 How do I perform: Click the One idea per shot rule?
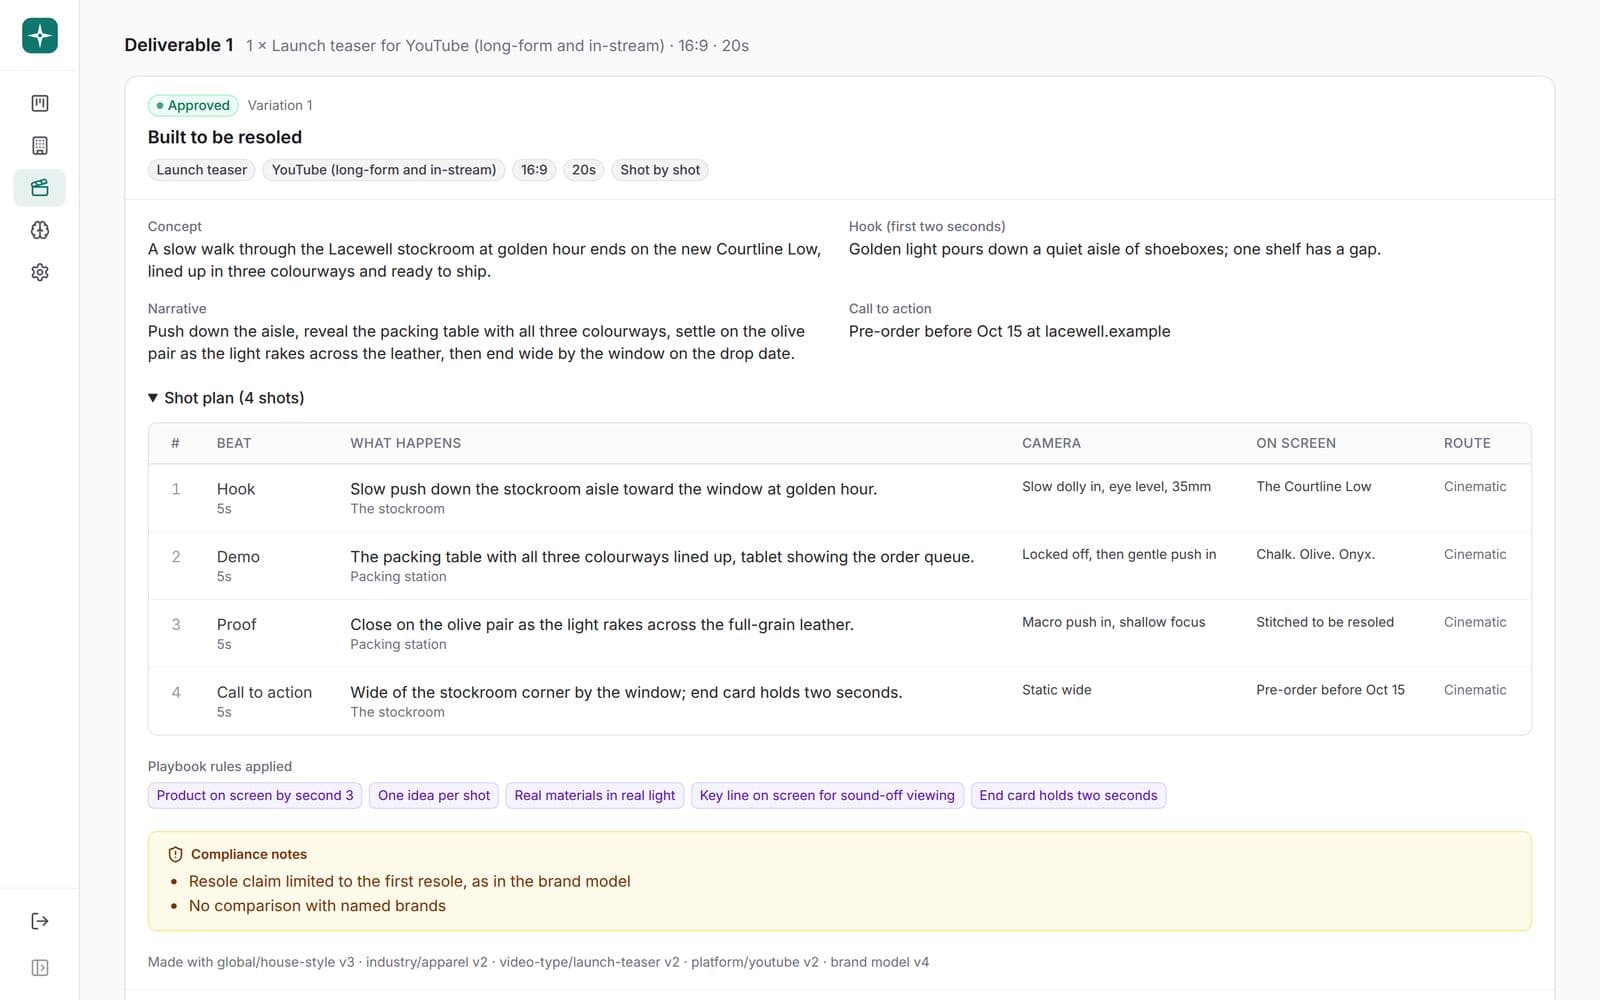click(x=434, y=795)
